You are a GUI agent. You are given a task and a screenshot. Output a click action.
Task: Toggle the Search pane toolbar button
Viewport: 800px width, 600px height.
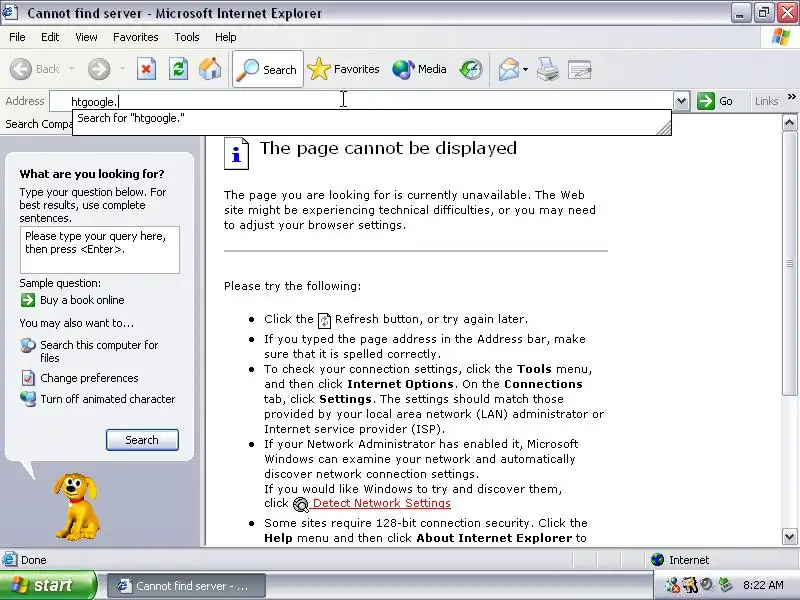[x=268, y=69]
